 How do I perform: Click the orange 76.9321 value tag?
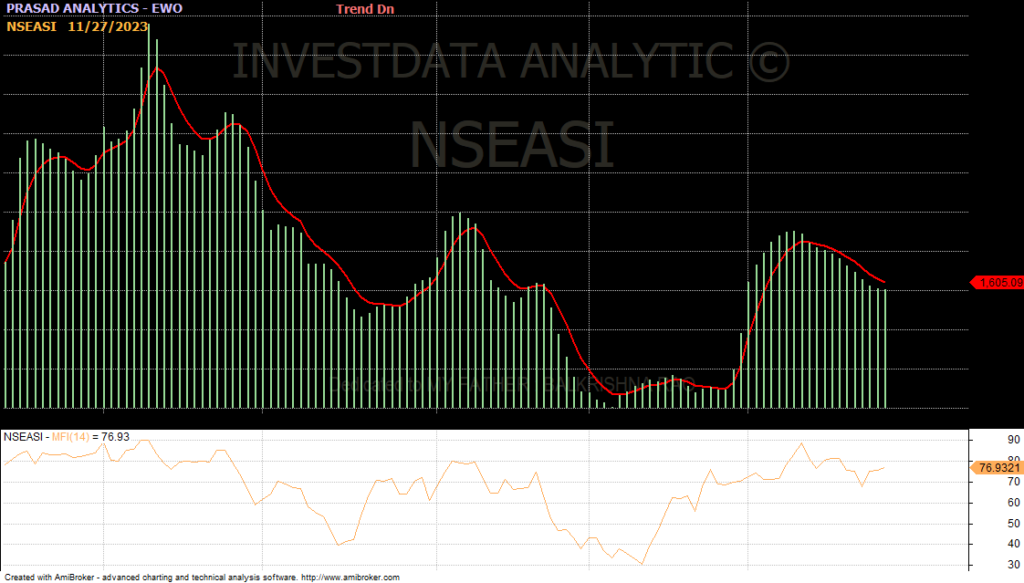point(997,467)
